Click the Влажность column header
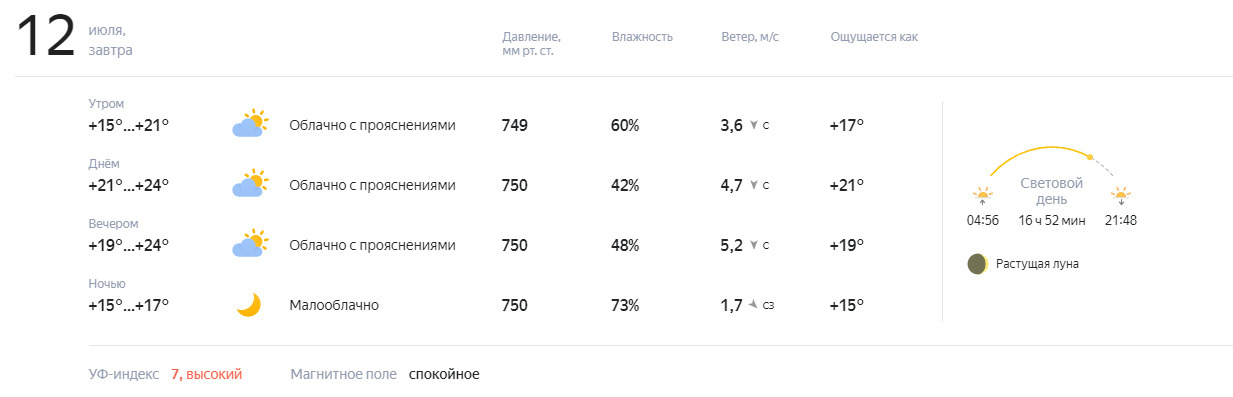The width and height of the screenshot is (1233, 397). coord(642,37)
